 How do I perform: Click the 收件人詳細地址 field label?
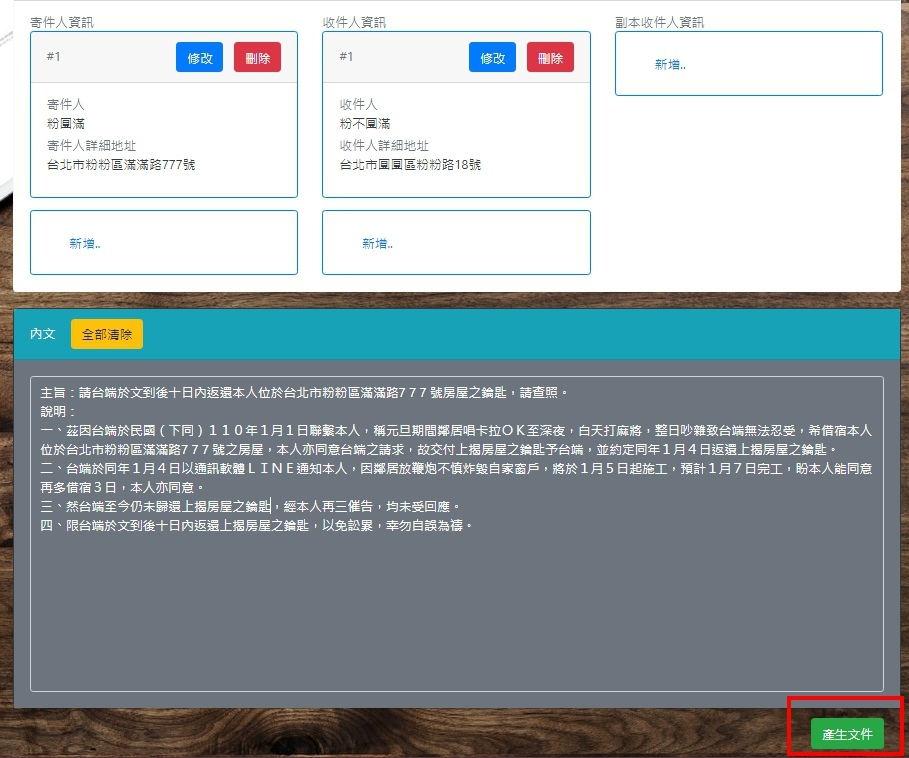point(384,145)
